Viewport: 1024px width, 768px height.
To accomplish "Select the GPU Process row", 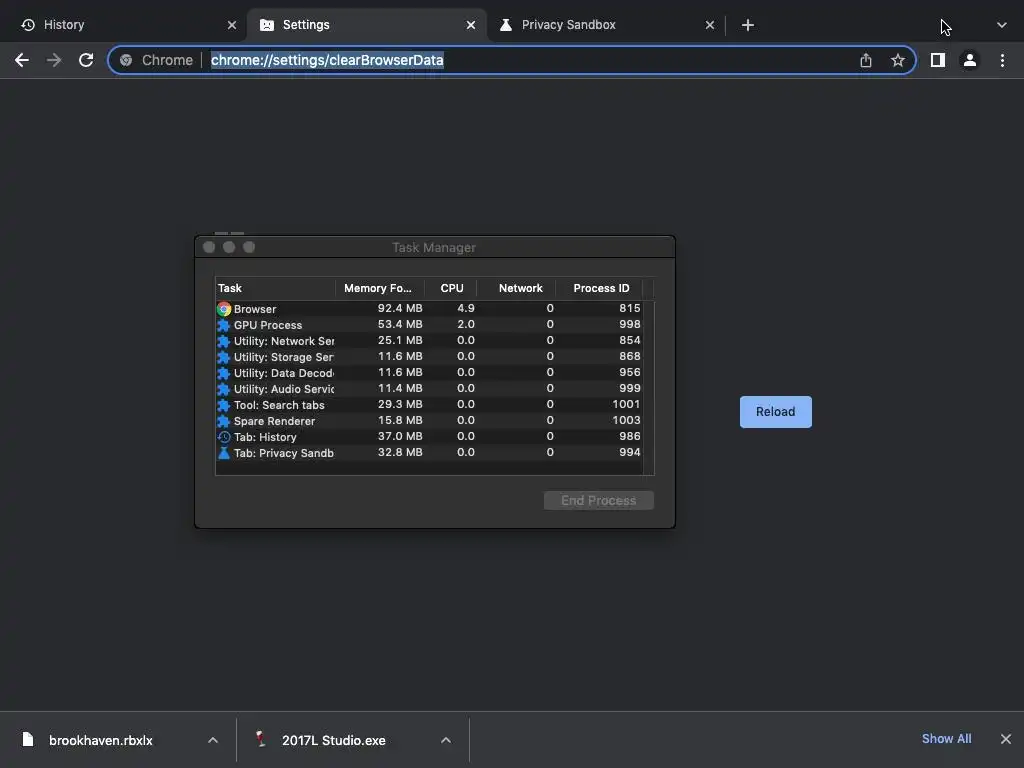I will pos(429,325).
